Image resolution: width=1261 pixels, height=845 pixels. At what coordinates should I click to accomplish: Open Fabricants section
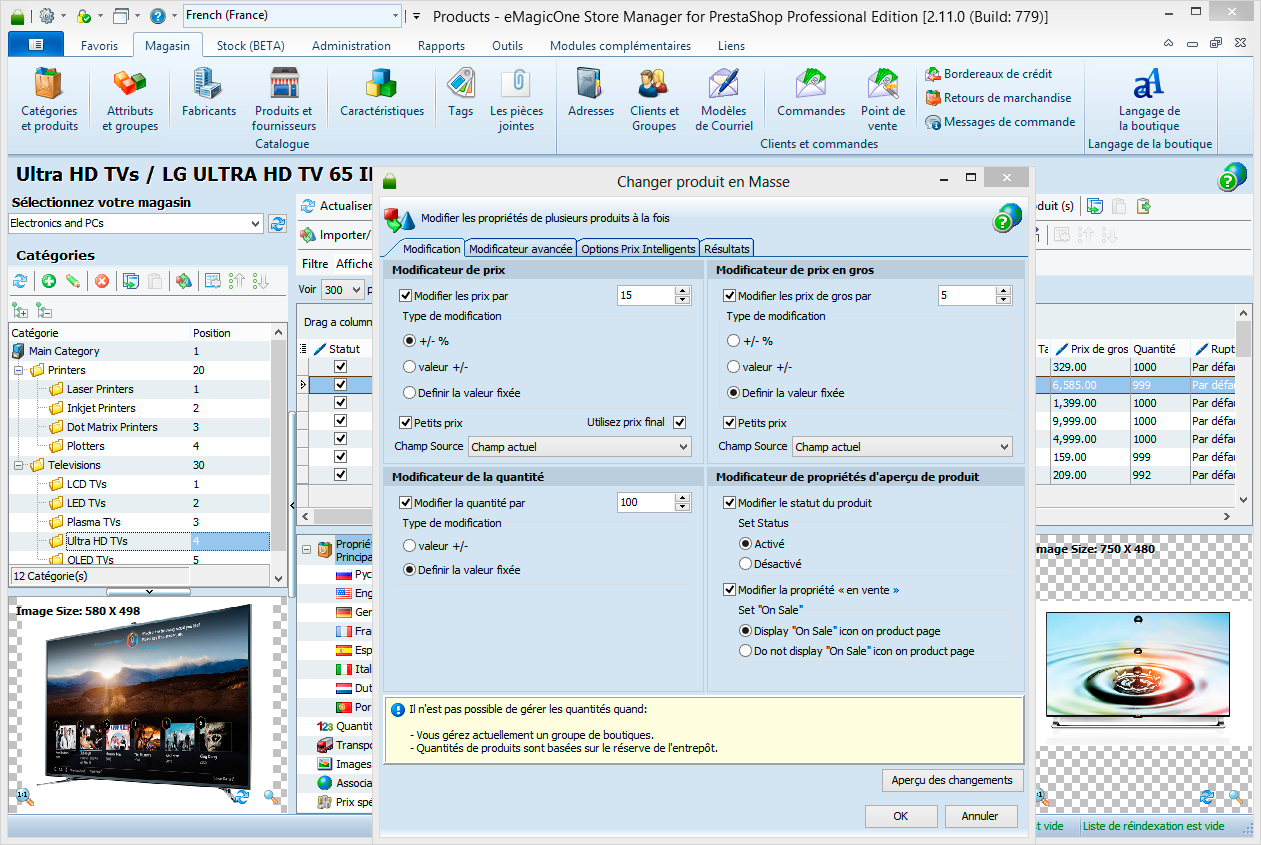pos(209,92)
